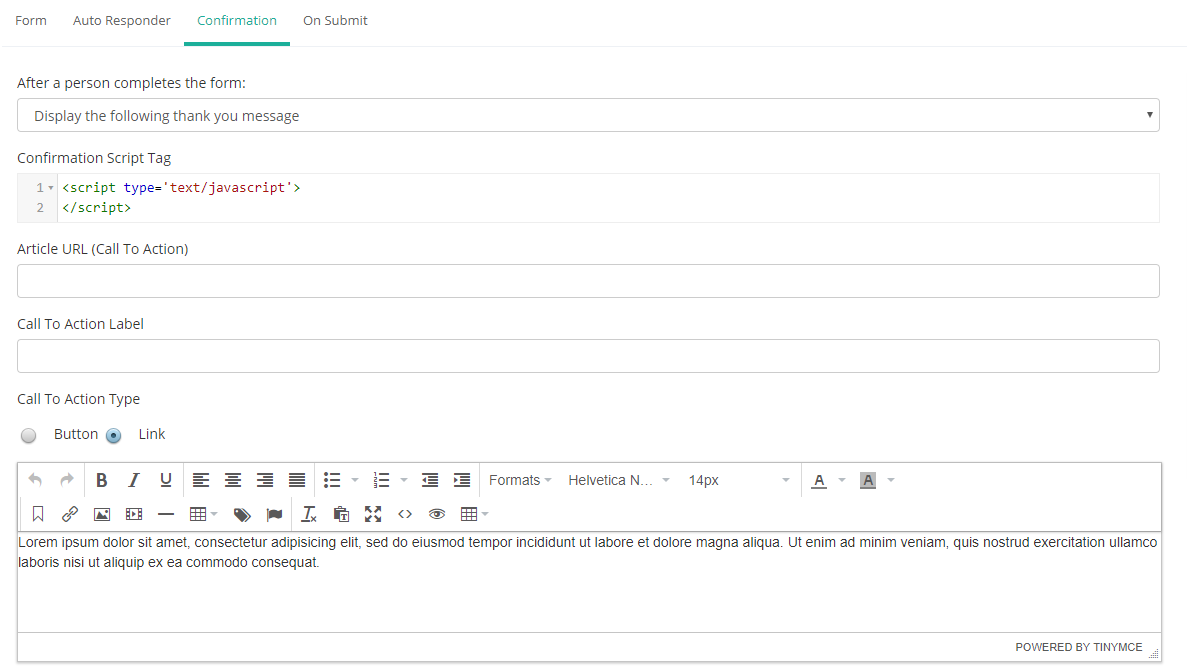Image resolution: width=1187 pixels, height=671 pixels.
Task: Insert a media video
Action: 134,514
